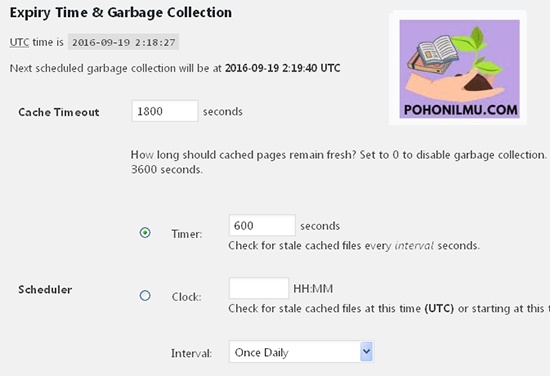The height and width of the screenshot is (376, 550).
Task: Click the empty Clock HH:MM input field
Action: pos(259,288)
